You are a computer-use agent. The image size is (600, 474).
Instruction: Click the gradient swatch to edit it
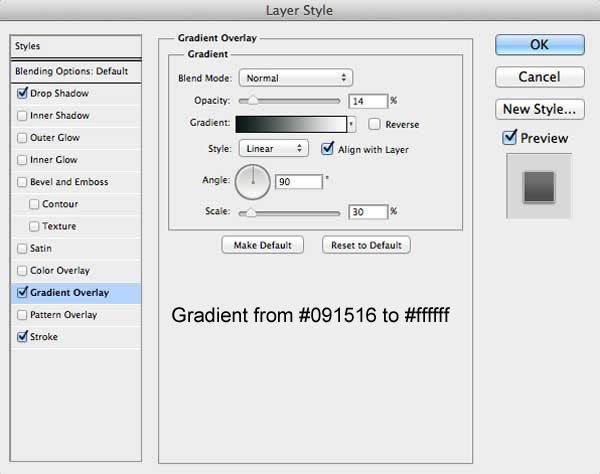(x=291, y=125)
